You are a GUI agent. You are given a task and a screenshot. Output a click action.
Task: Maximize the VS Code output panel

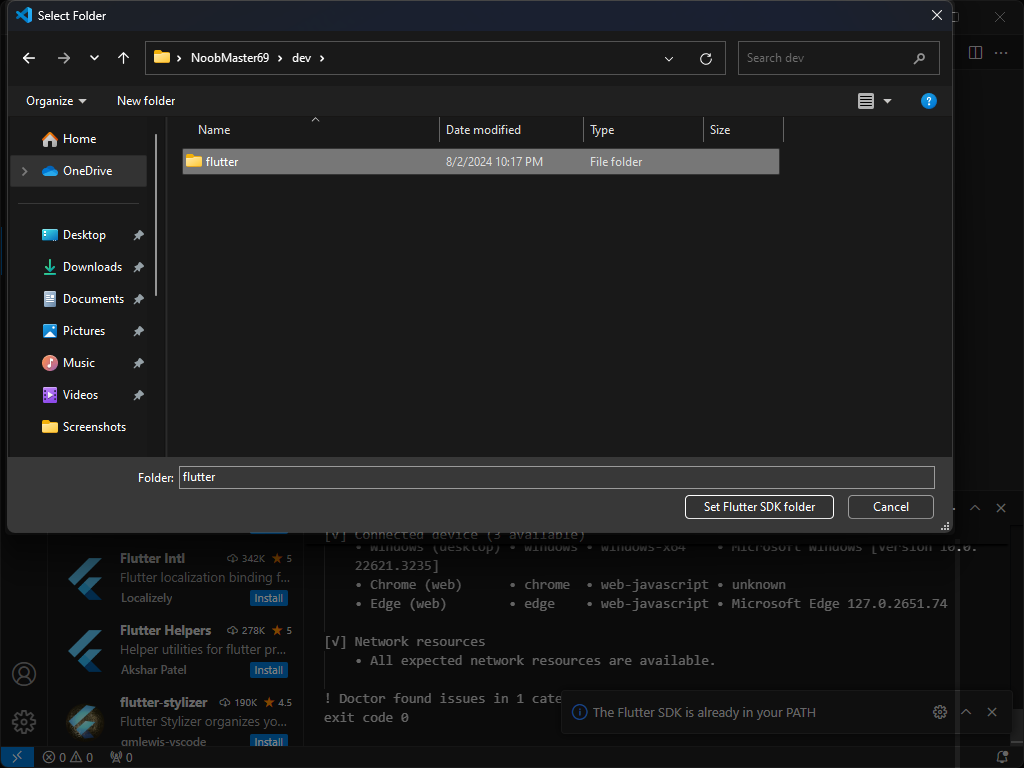(975, 508)
